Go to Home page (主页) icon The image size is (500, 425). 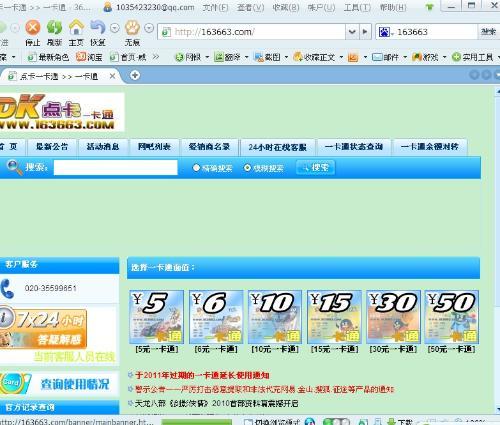pyautogui.click(x=76, y=28)
